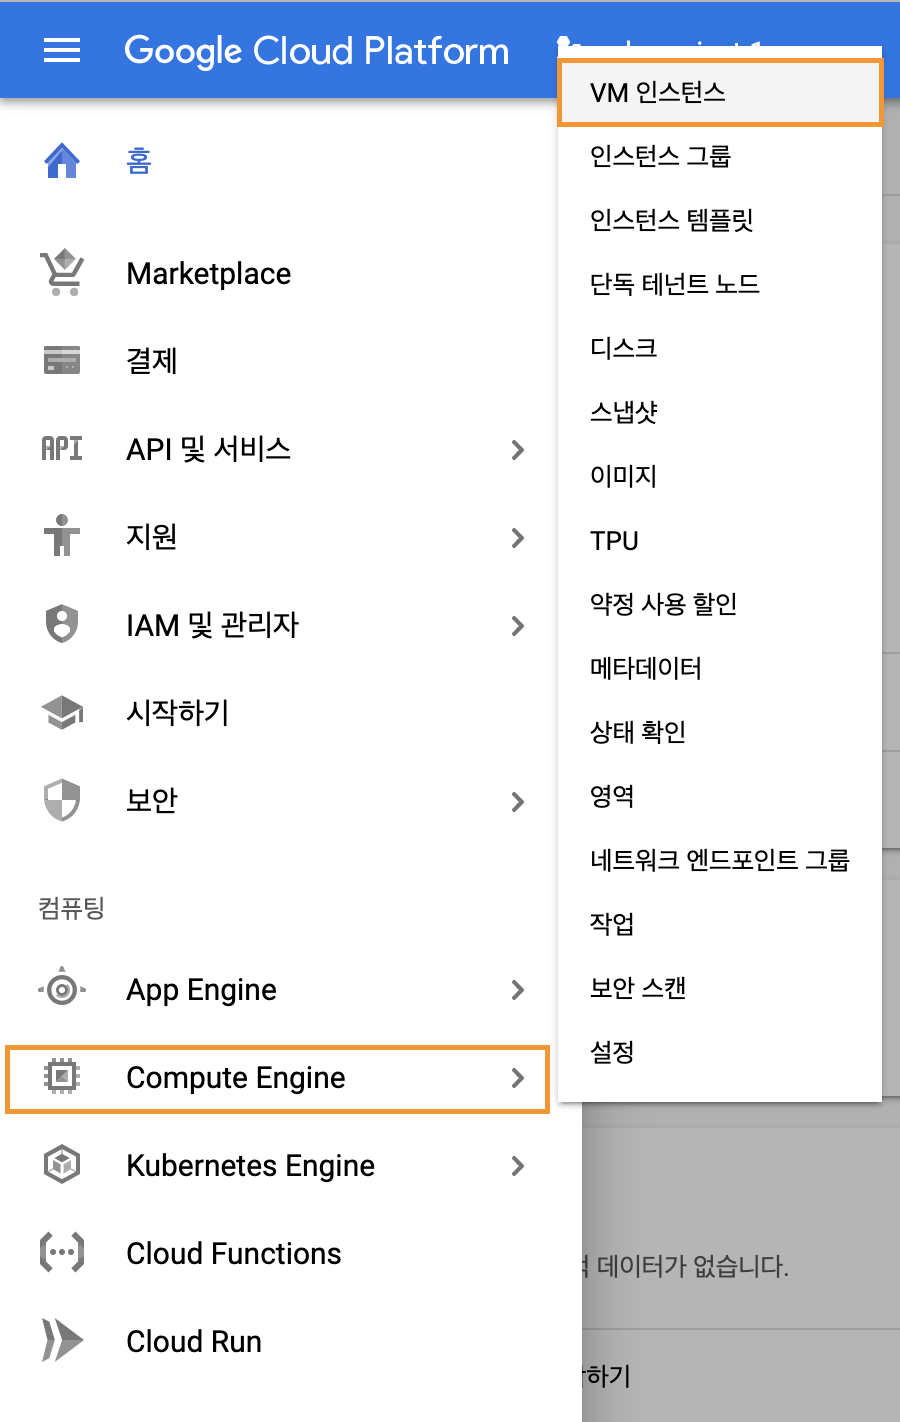Screen dimensions: 900x1422
Task: Open the 지원 support item
Action: [x=152, y=536]
